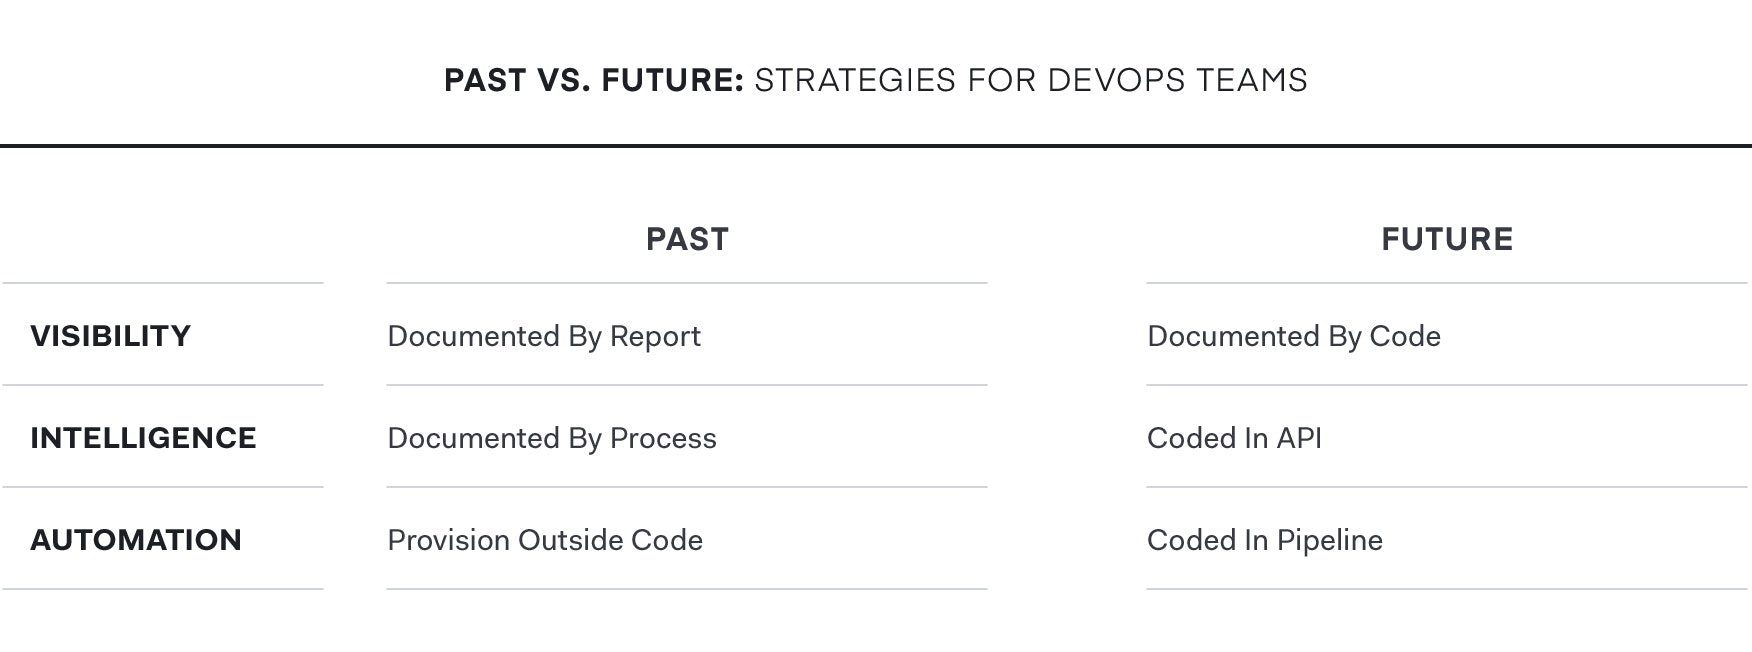
Task: Click the "STRATEGIES FOR DEVOPS TEAMS" subtitle text
Action: coord(1030,80)
